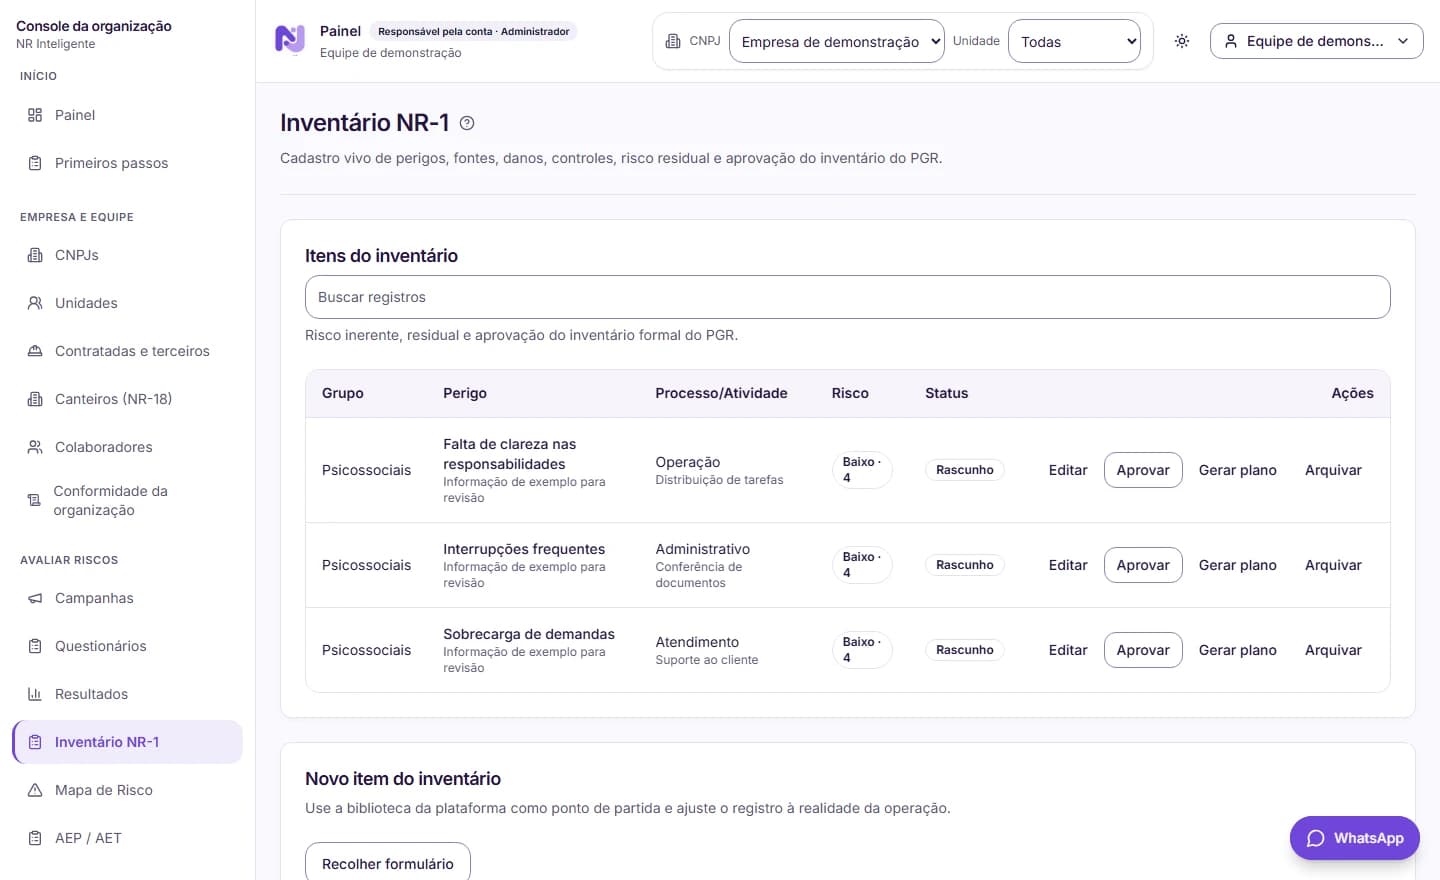Click the CNPJs building icon in sidebar

tap(35, 255)
